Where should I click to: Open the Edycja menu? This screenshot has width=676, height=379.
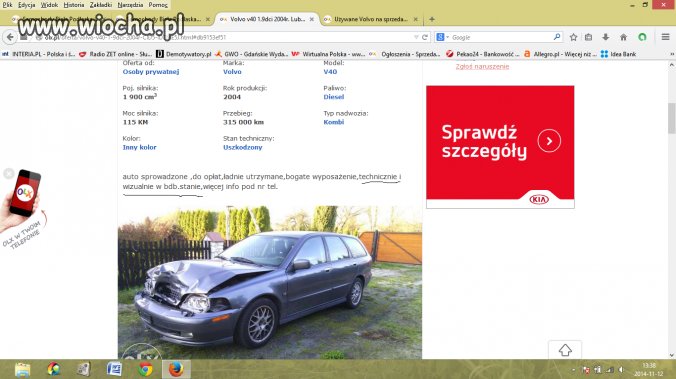point(26,5)
